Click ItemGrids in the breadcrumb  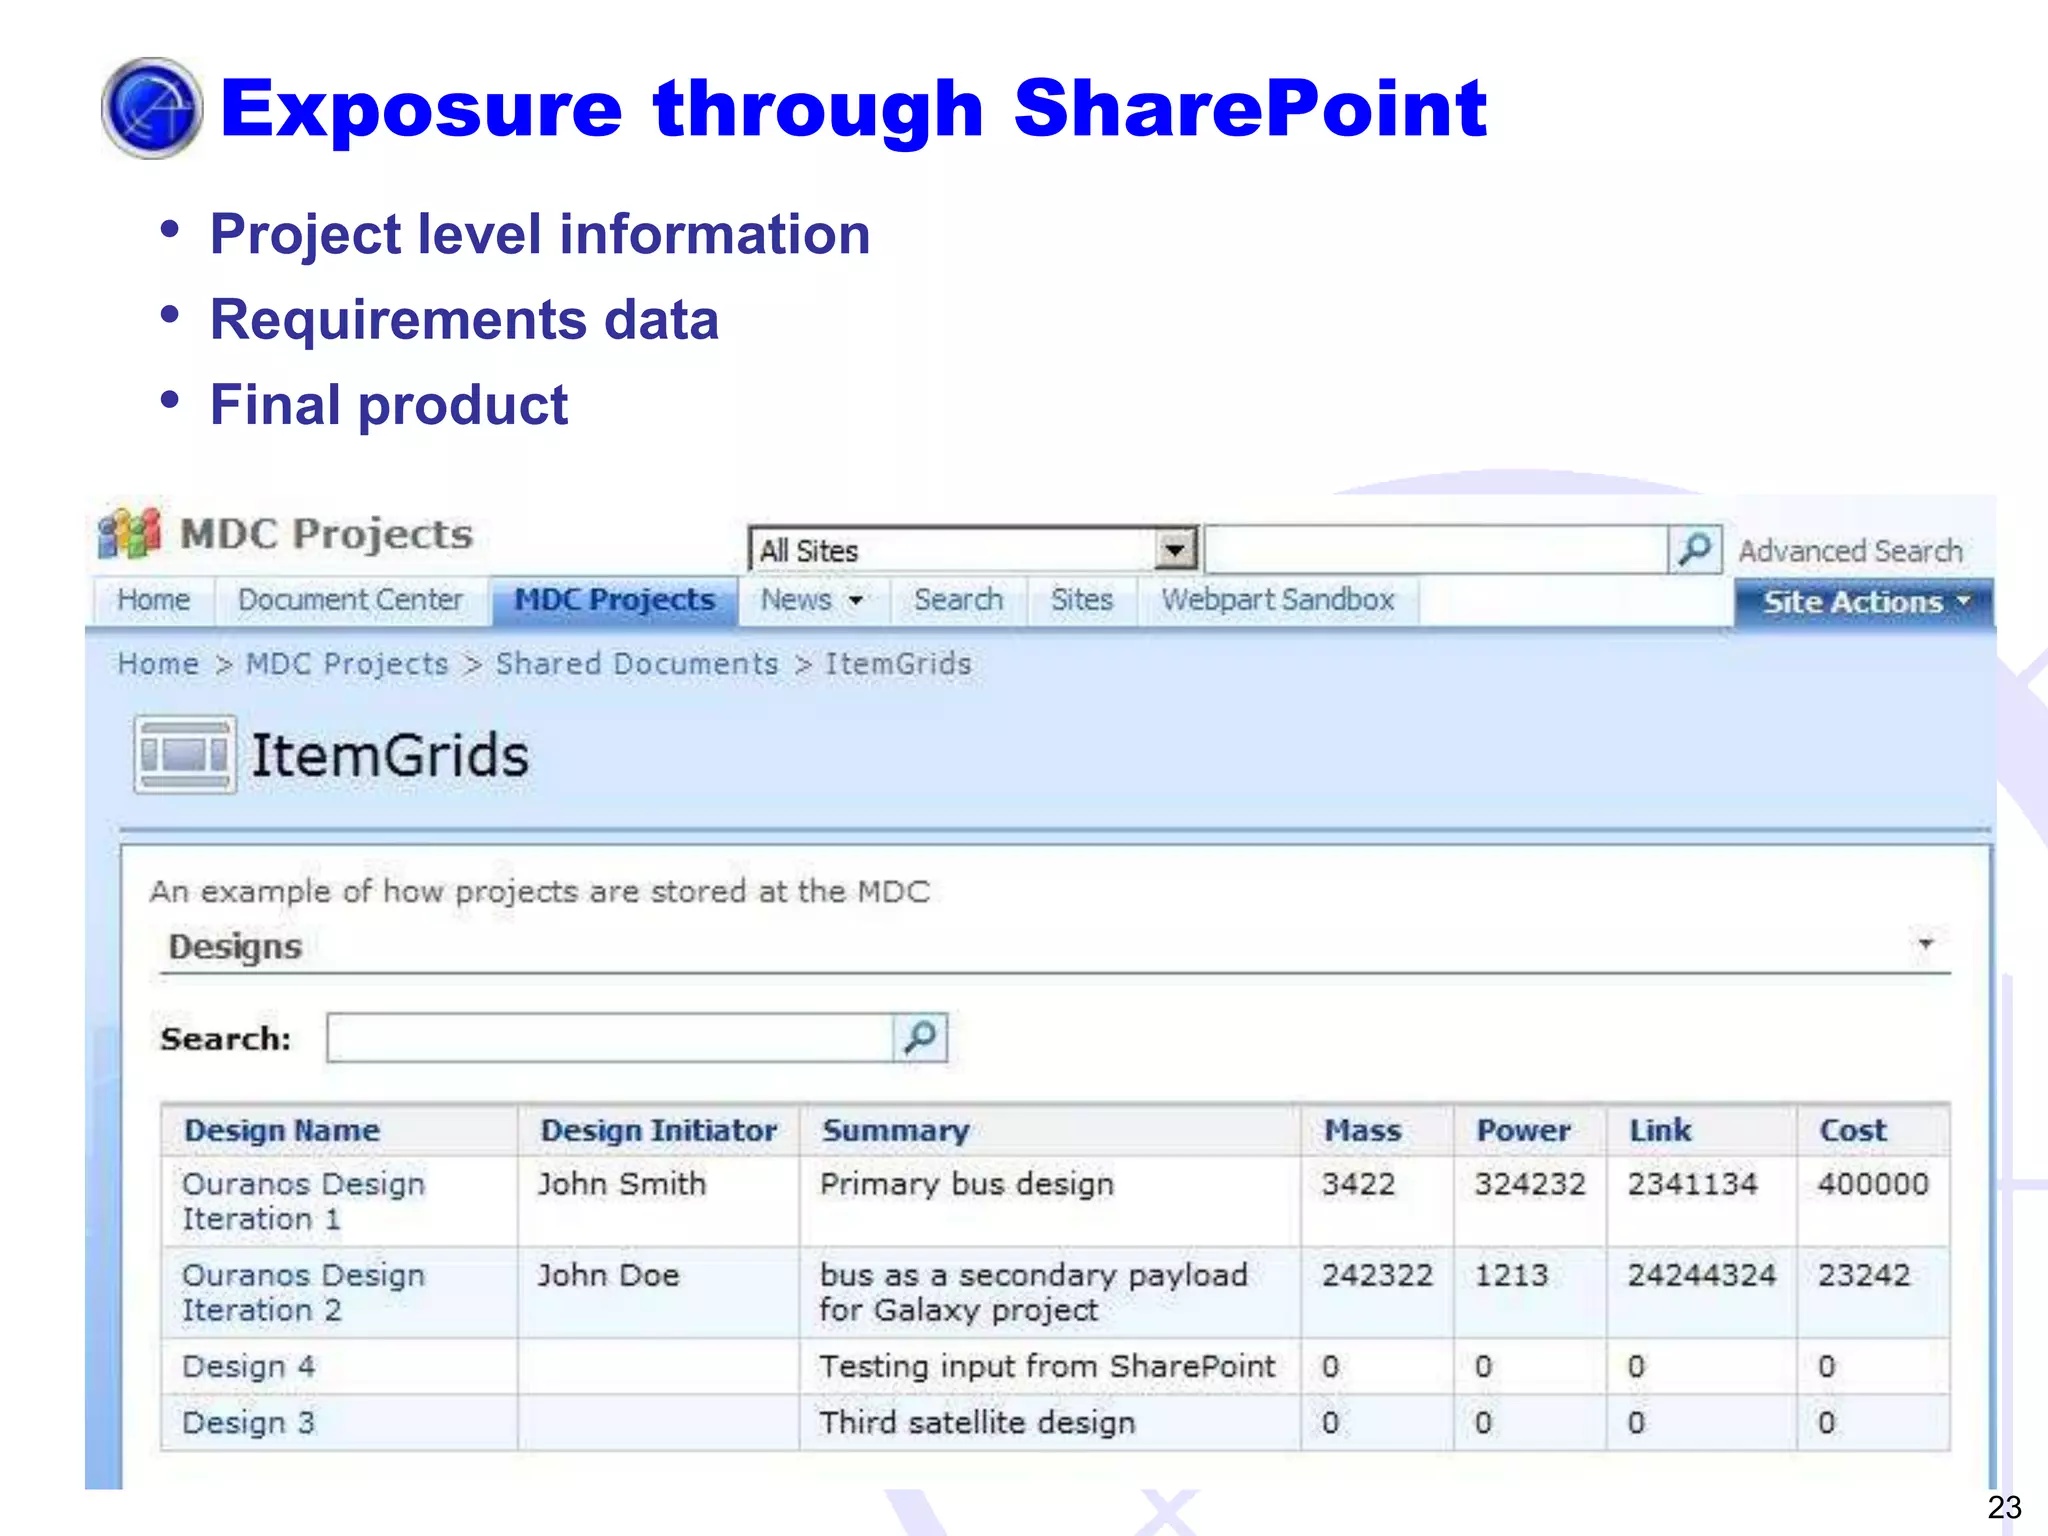pyautogui.click(x=898, y=664)
